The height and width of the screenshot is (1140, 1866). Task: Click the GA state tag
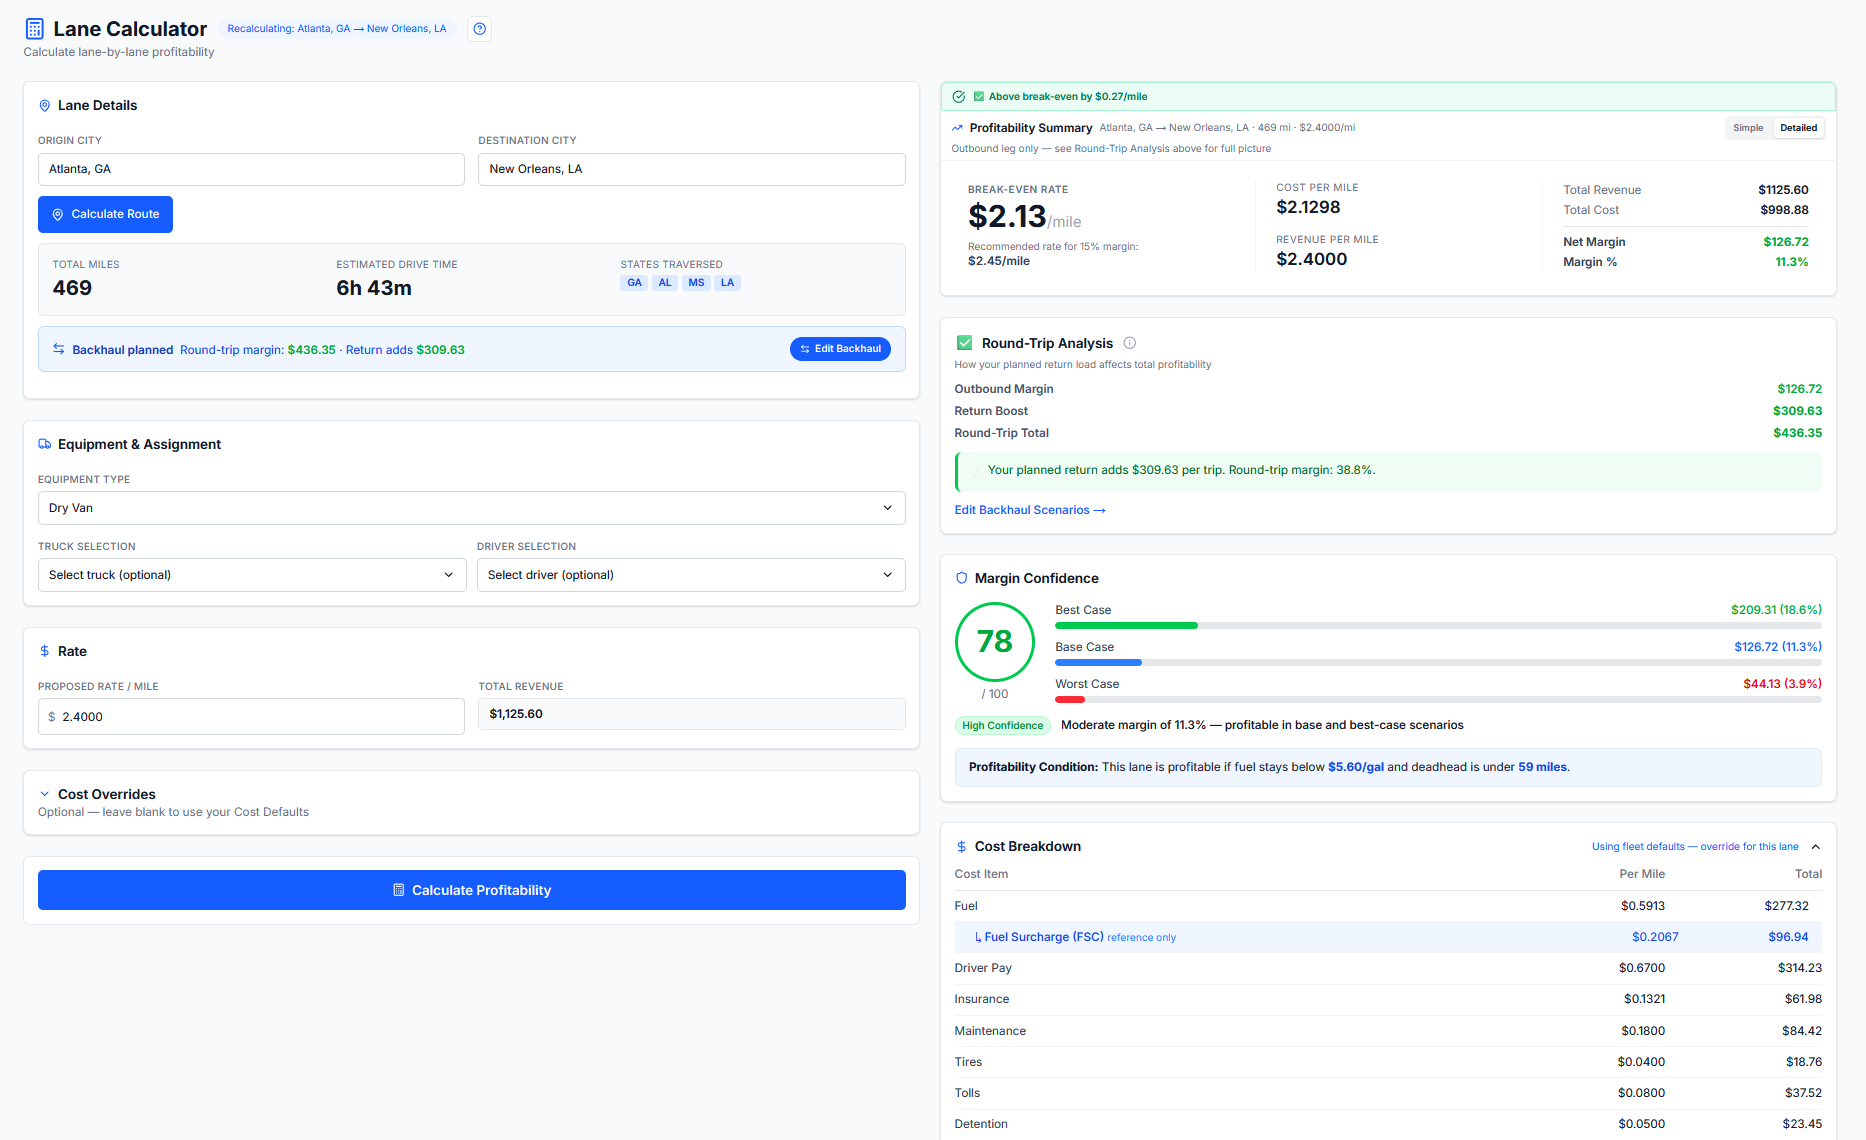click(x=634, y=283)
